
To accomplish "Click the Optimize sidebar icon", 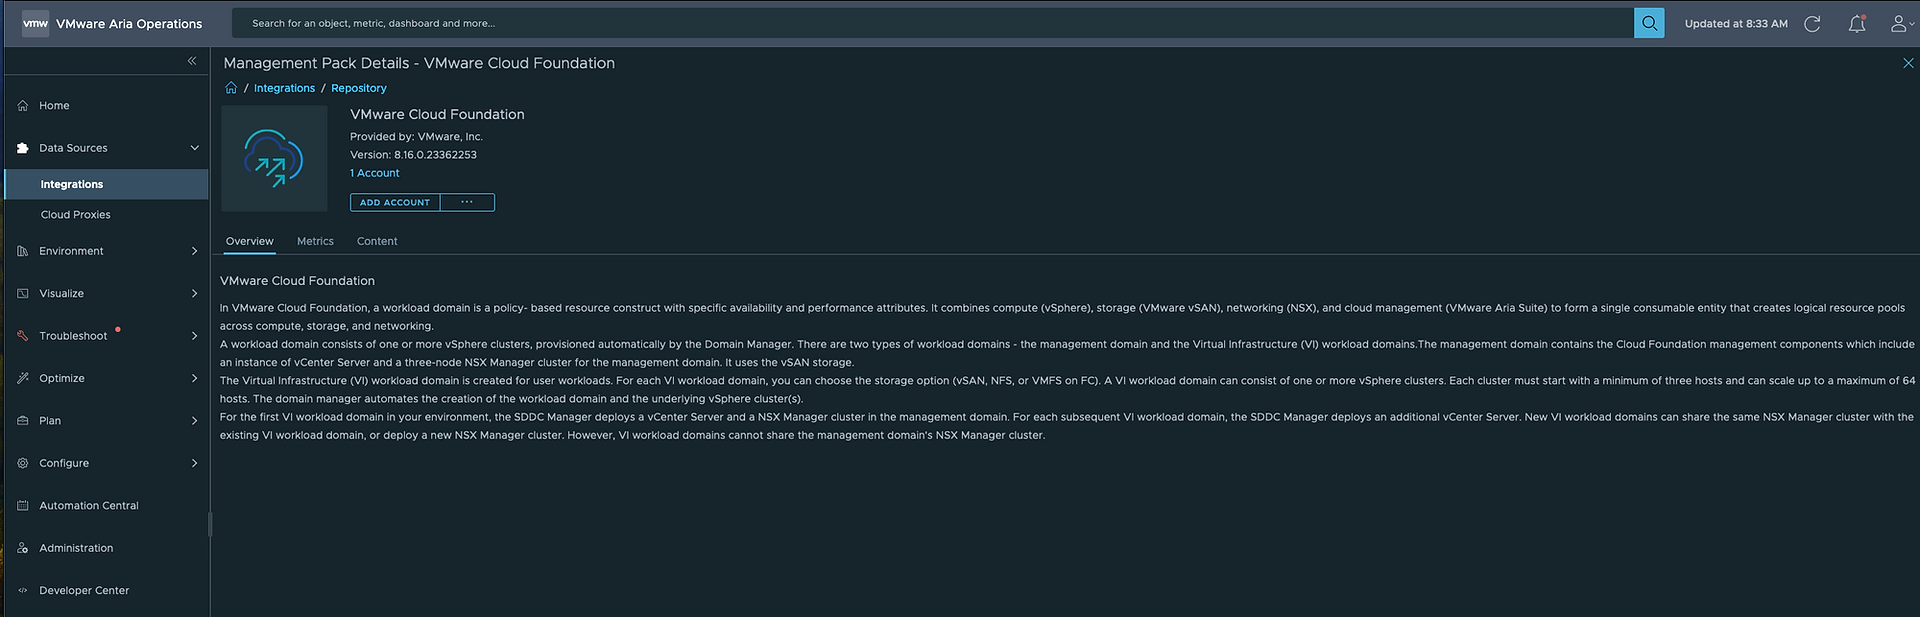I will tap(23, 378).
